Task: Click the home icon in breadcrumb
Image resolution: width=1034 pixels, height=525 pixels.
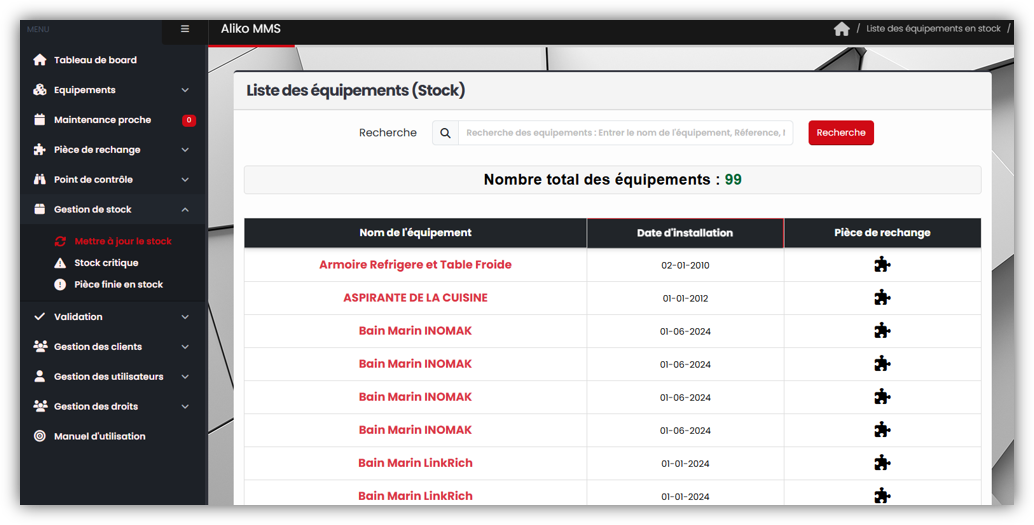Action: click(841, 29)
